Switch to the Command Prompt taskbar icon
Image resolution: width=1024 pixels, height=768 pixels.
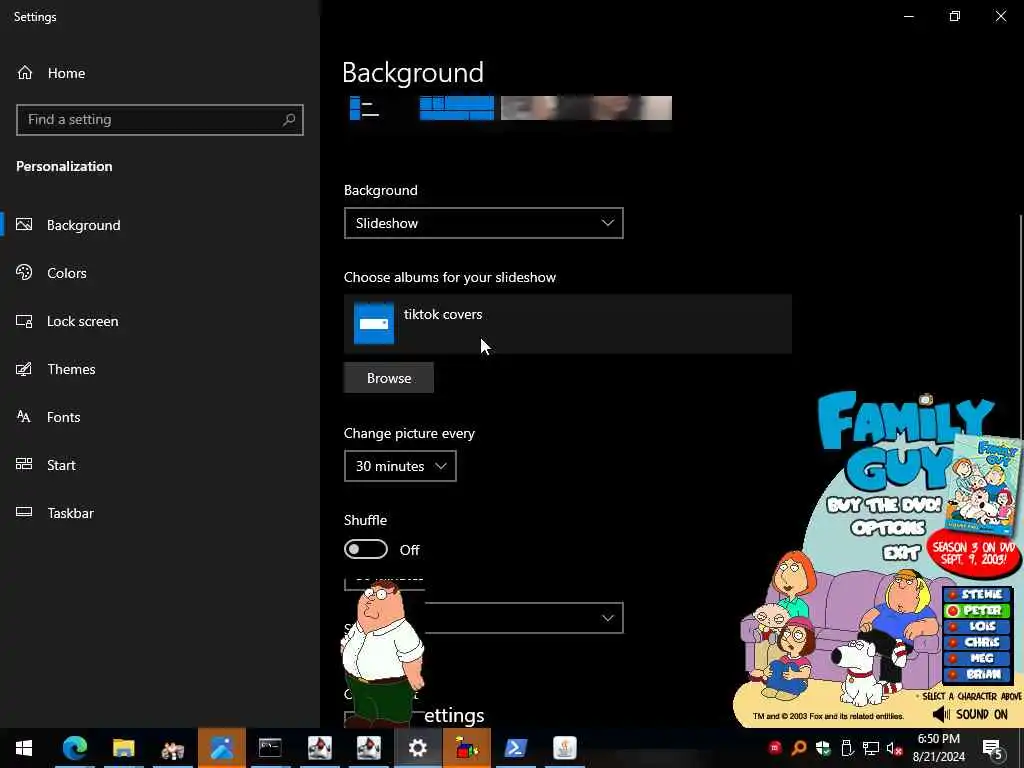coord(270,748)
